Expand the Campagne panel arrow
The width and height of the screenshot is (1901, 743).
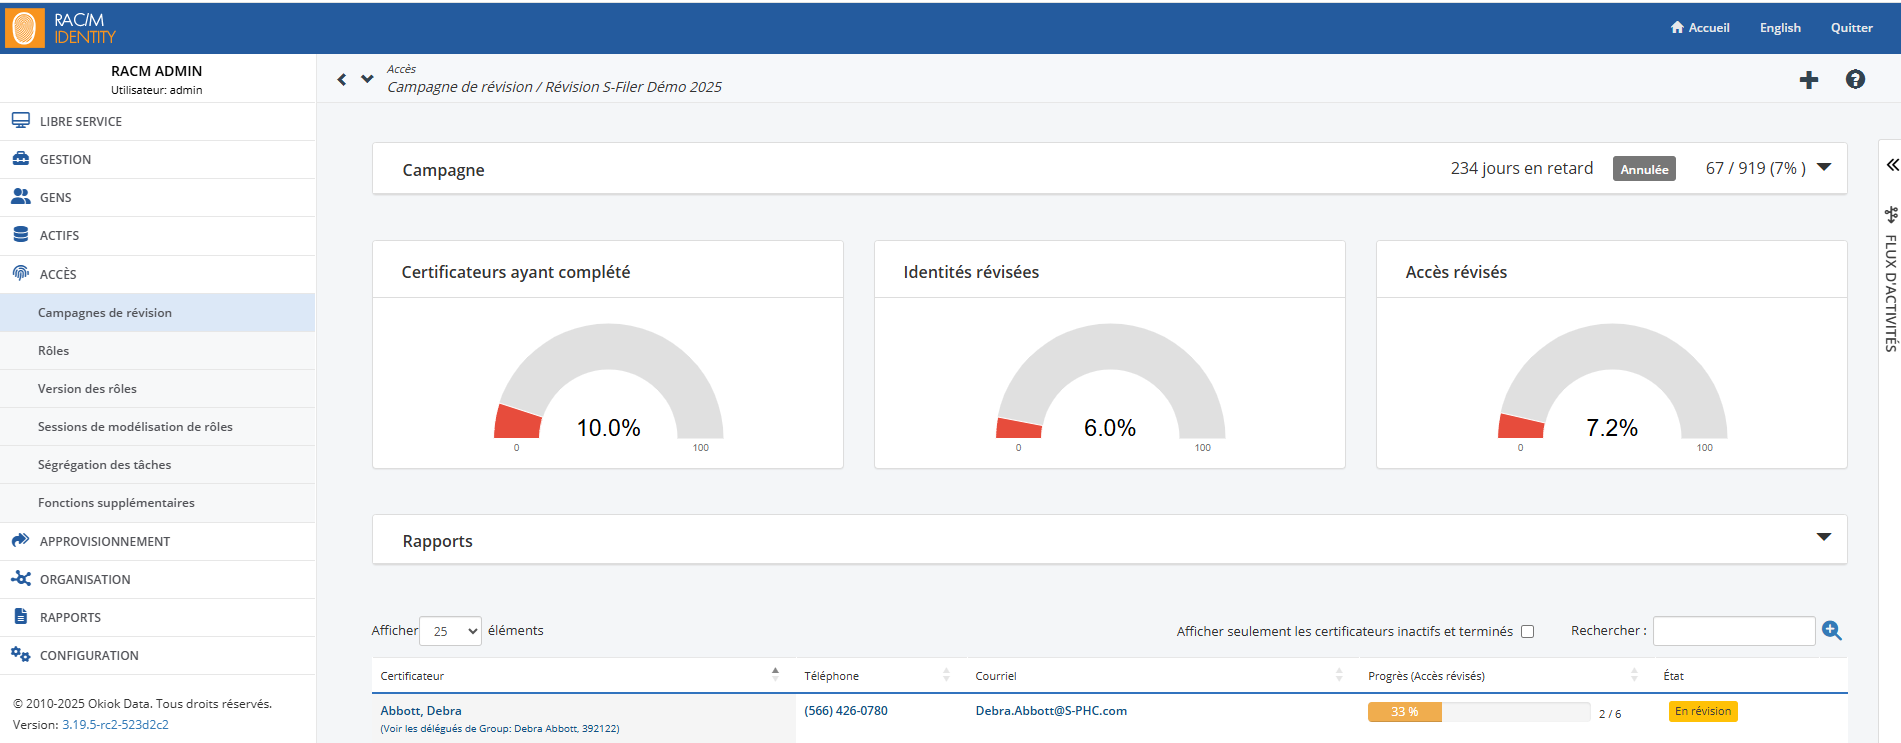tap(1824, 168)
